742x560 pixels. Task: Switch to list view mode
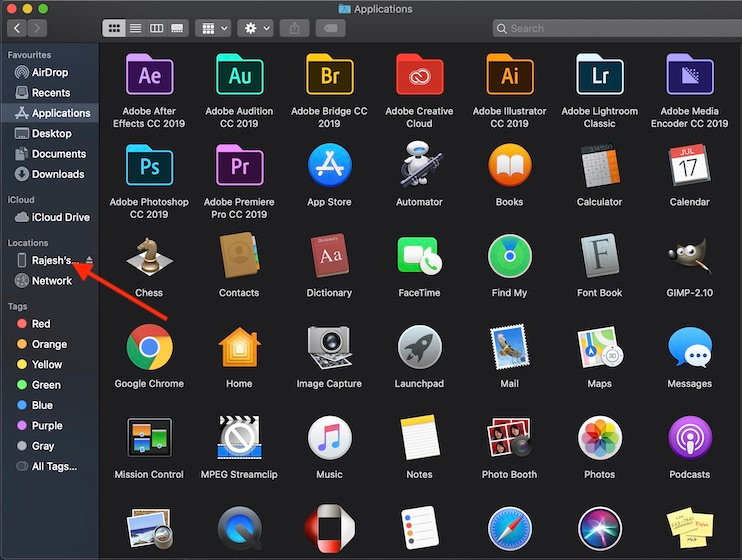click(136, 29)
